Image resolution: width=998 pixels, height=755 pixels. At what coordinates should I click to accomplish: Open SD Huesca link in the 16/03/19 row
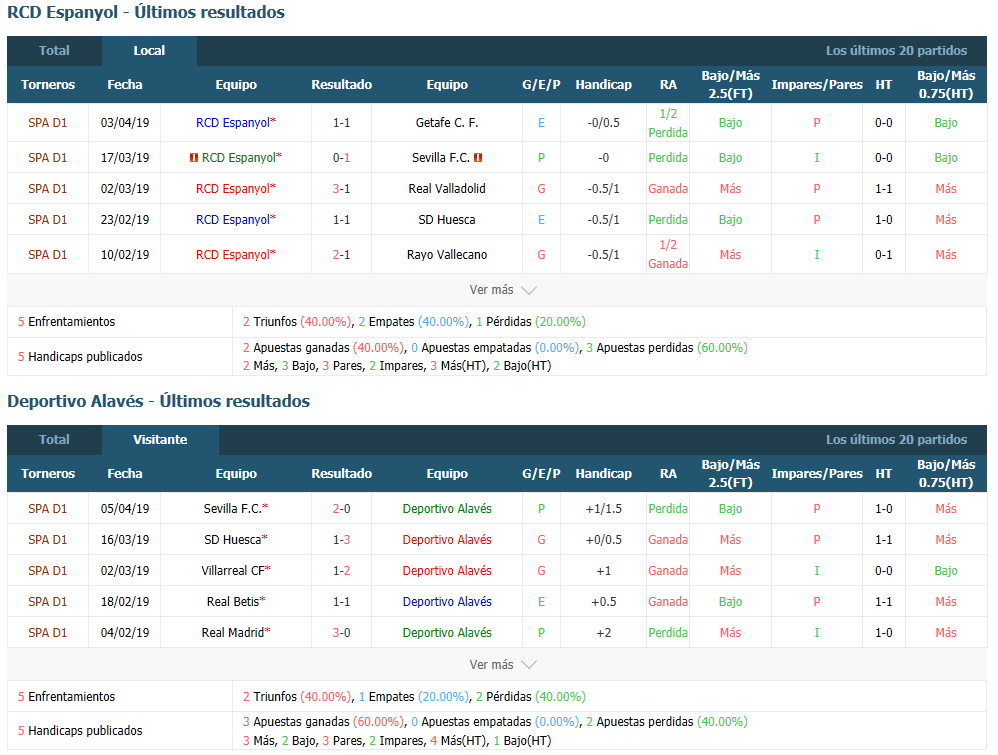point(232,540)
